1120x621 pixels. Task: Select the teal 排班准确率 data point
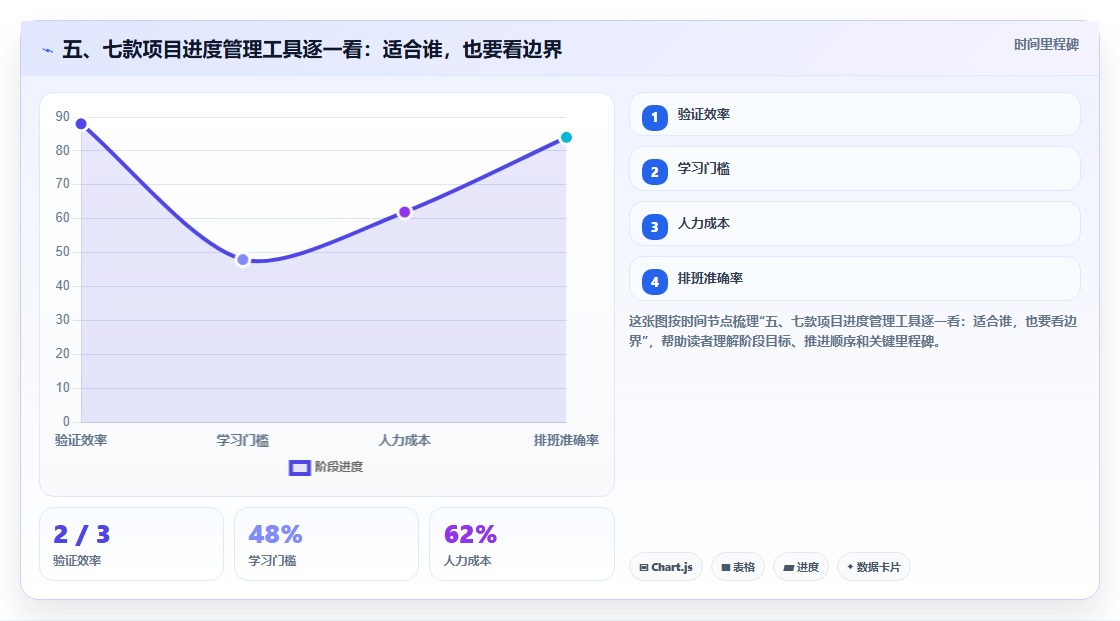(566, 137)
